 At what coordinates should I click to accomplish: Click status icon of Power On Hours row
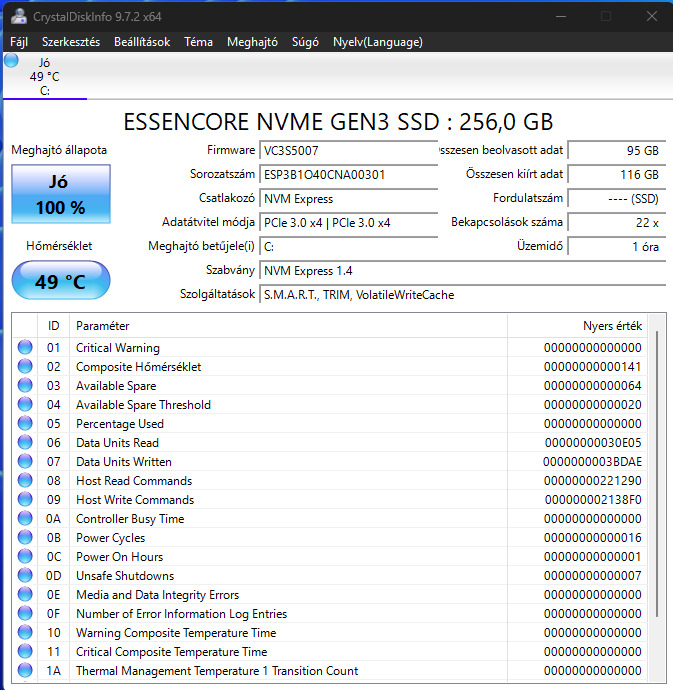click(25, 556)
